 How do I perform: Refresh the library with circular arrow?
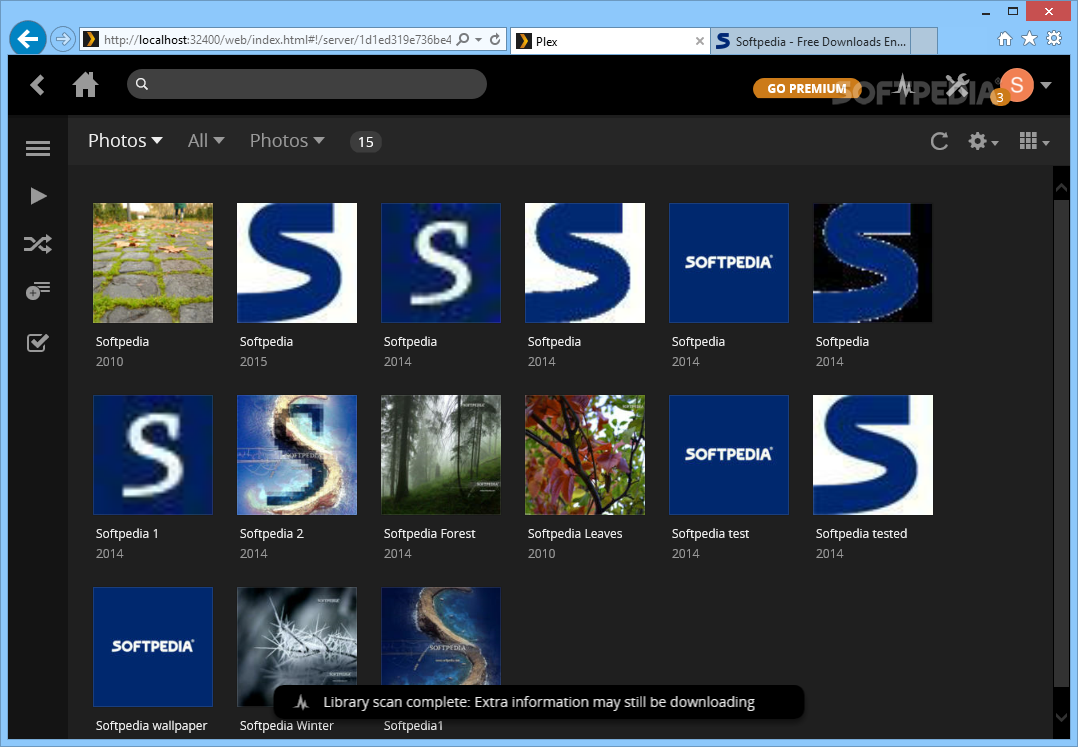[939, 142]
